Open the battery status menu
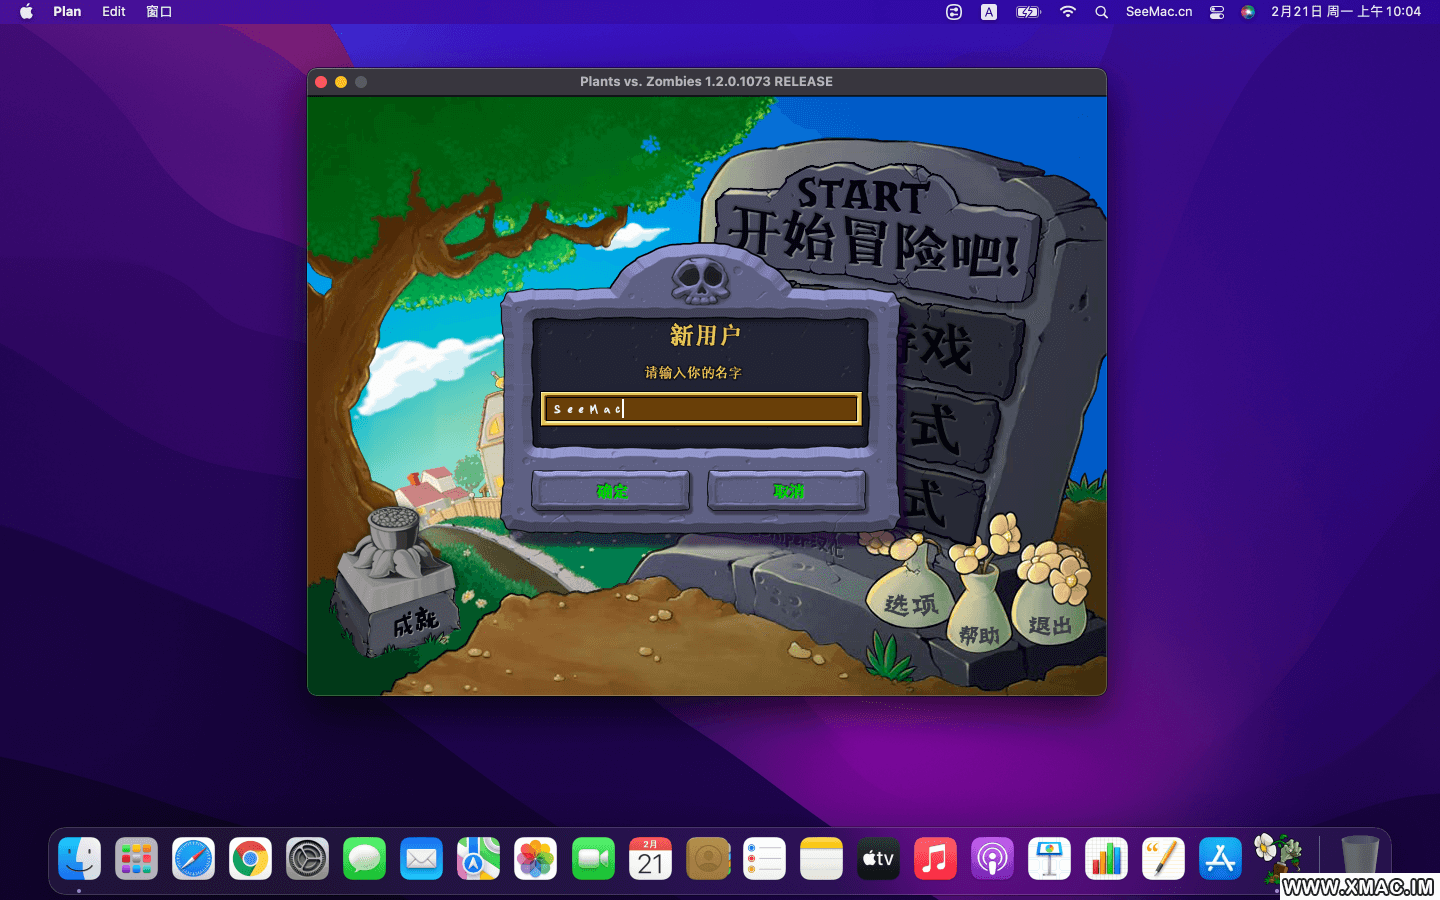This screenshot has width=1440, height=900. (x=1028, y=12)
